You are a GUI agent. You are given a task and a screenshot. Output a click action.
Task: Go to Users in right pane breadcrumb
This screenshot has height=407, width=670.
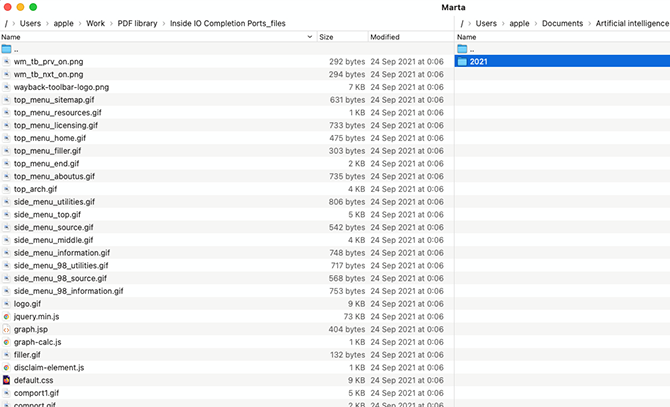coord(486,23)
